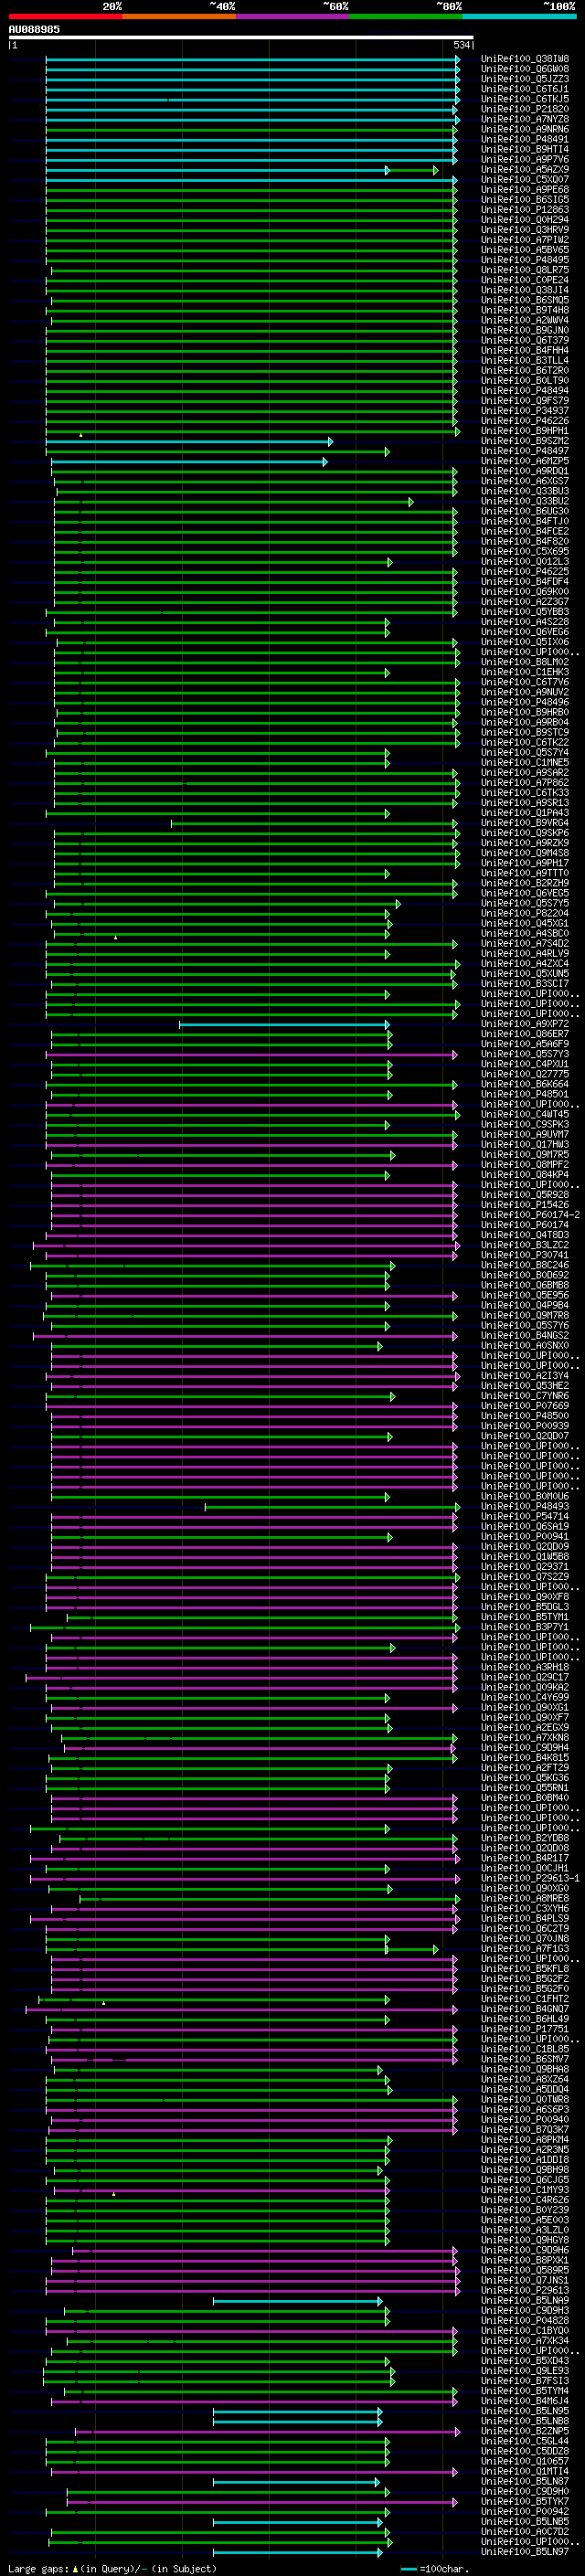Select label UniRef100_P48491
585x2576 pixels.
tap(525, 139)
